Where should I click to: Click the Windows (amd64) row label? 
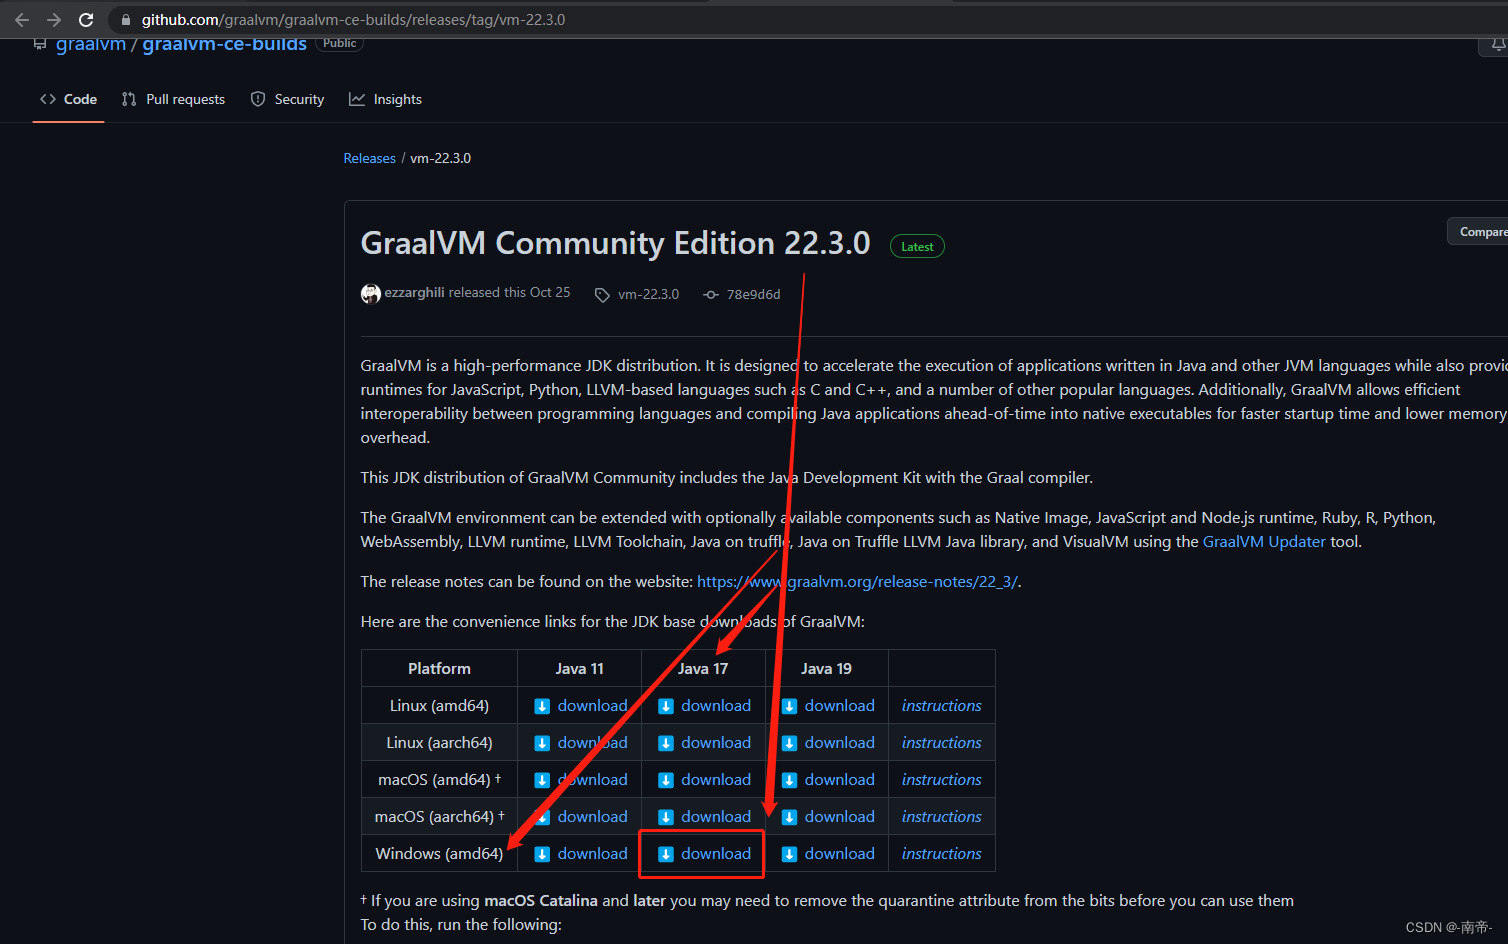tap(439, 853)
